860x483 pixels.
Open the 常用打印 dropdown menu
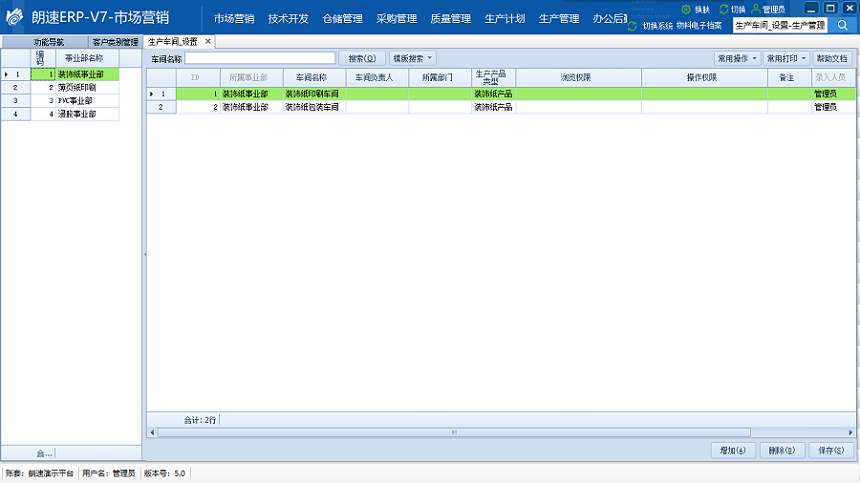(x=786, y=59)
